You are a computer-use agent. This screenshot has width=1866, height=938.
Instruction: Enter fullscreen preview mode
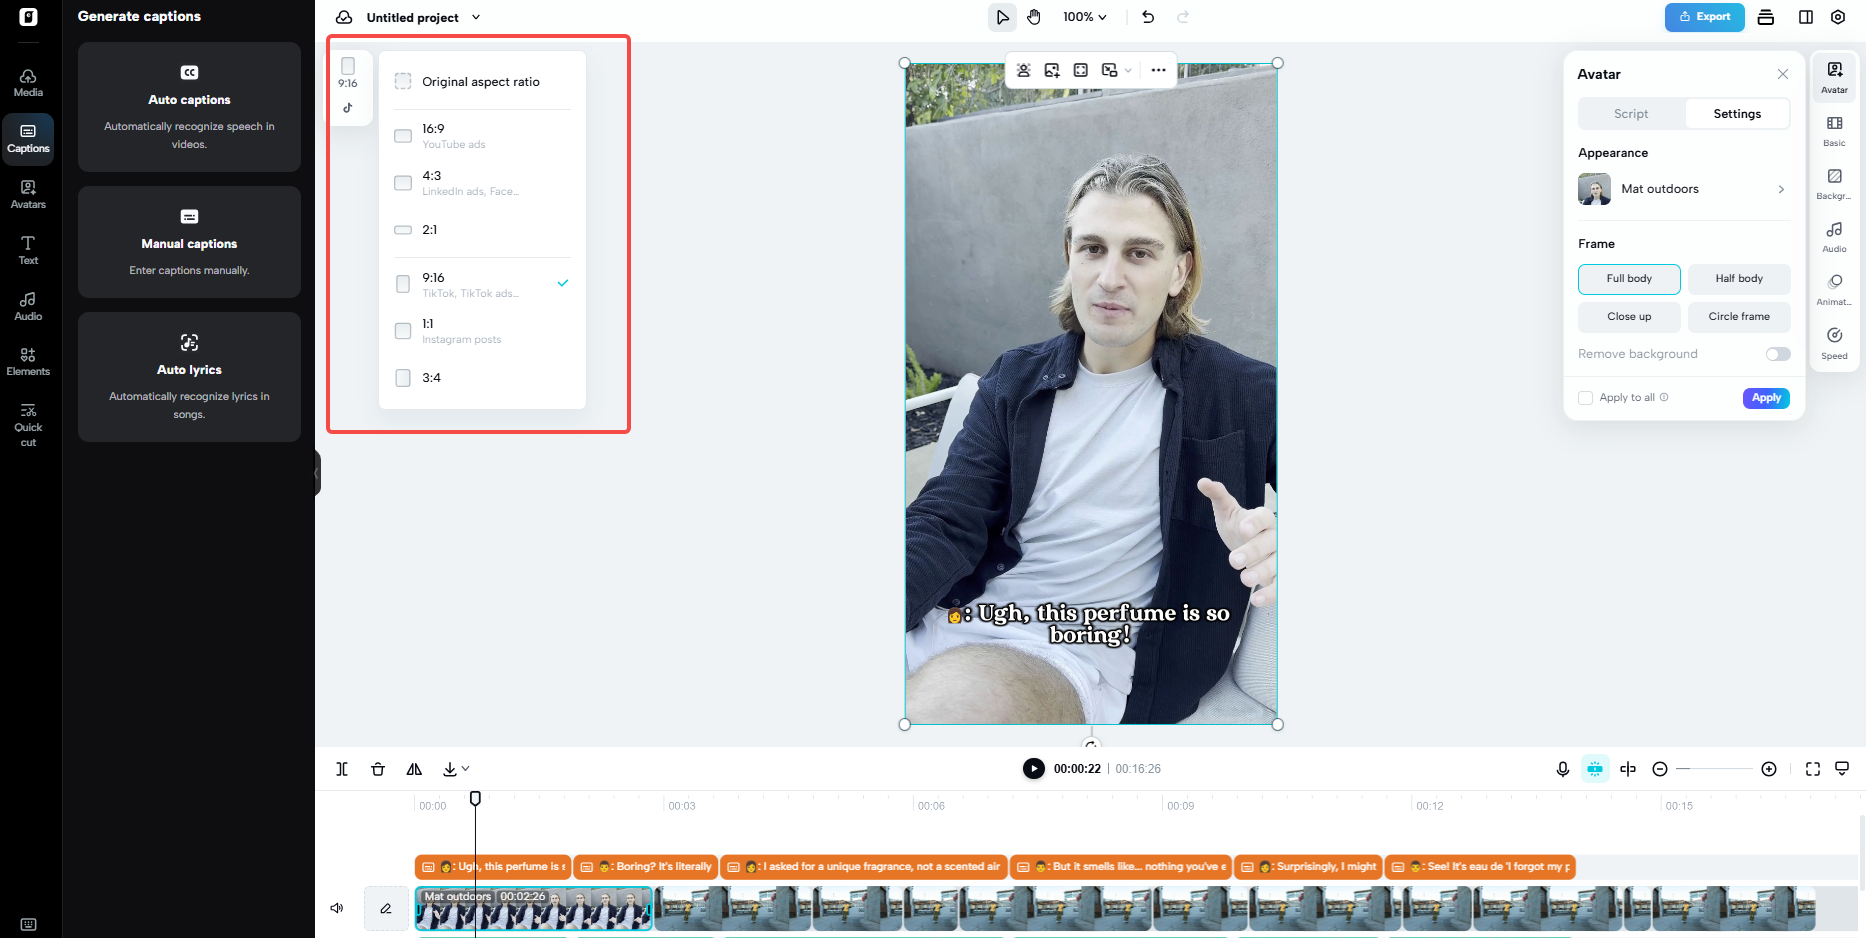click(x=1812, y=769)
